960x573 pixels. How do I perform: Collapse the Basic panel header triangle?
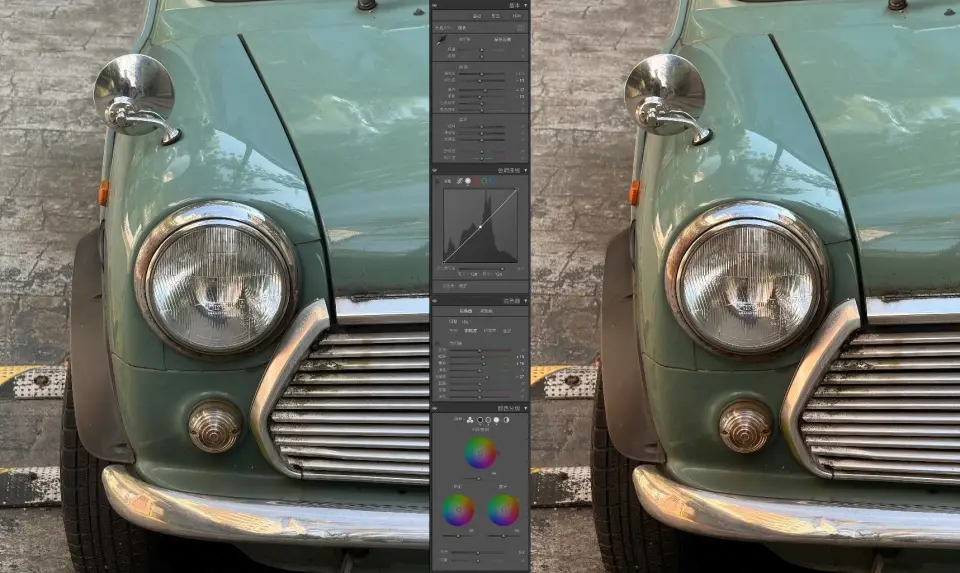[x=526, y=5]
